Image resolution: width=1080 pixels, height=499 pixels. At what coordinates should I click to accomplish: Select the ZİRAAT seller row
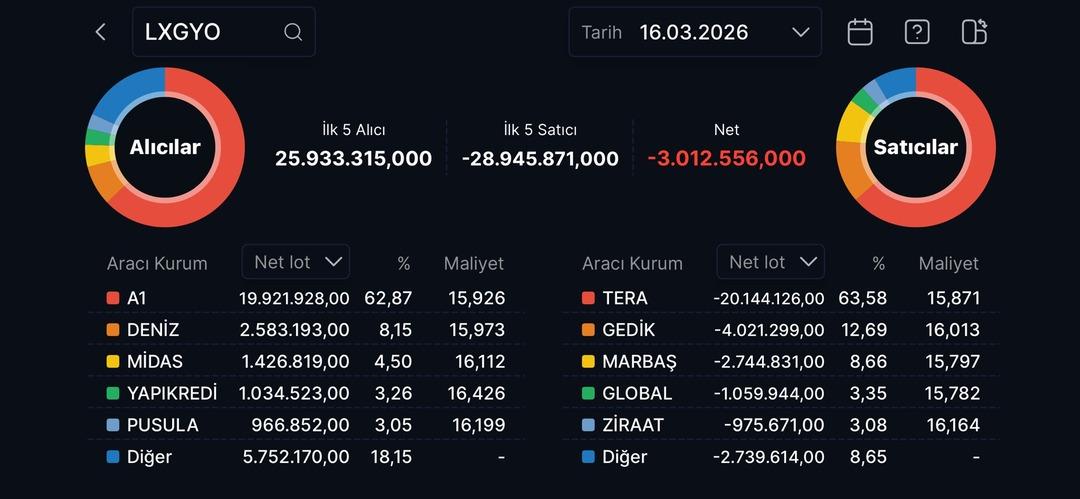tap(780, 425)
